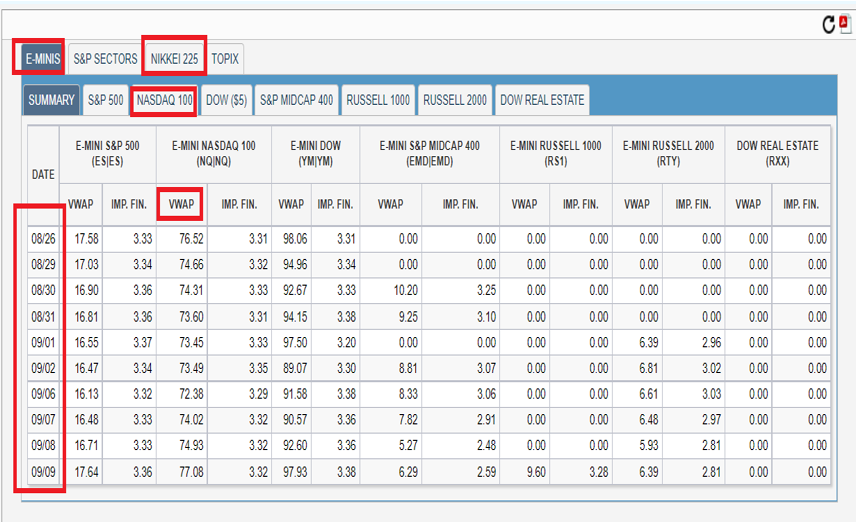Select the E-MINIS tab
This screenshot has width=861, height=524.
click(x=42, y=59)
